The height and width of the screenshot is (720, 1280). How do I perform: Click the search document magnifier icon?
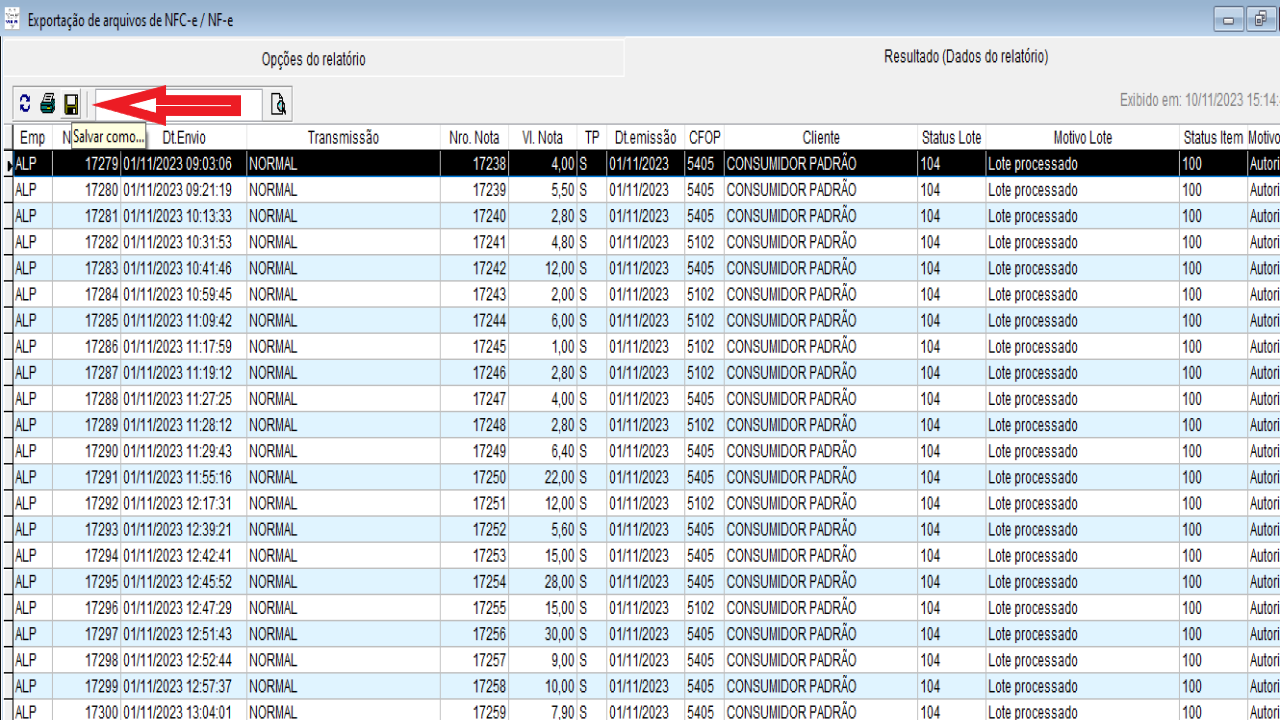[278, 104]
